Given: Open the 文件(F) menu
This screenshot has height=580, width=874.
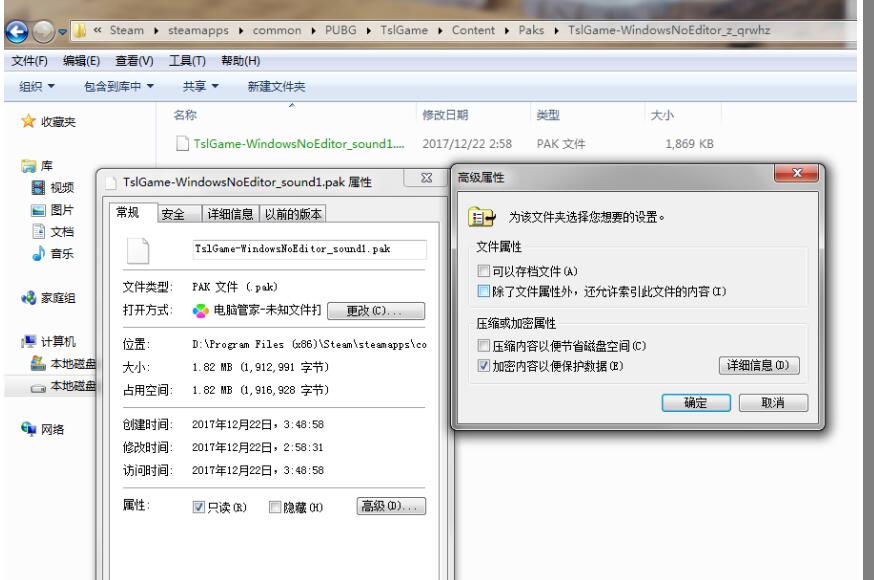Looking at the screenshot, I should click(x=30, y=61).
